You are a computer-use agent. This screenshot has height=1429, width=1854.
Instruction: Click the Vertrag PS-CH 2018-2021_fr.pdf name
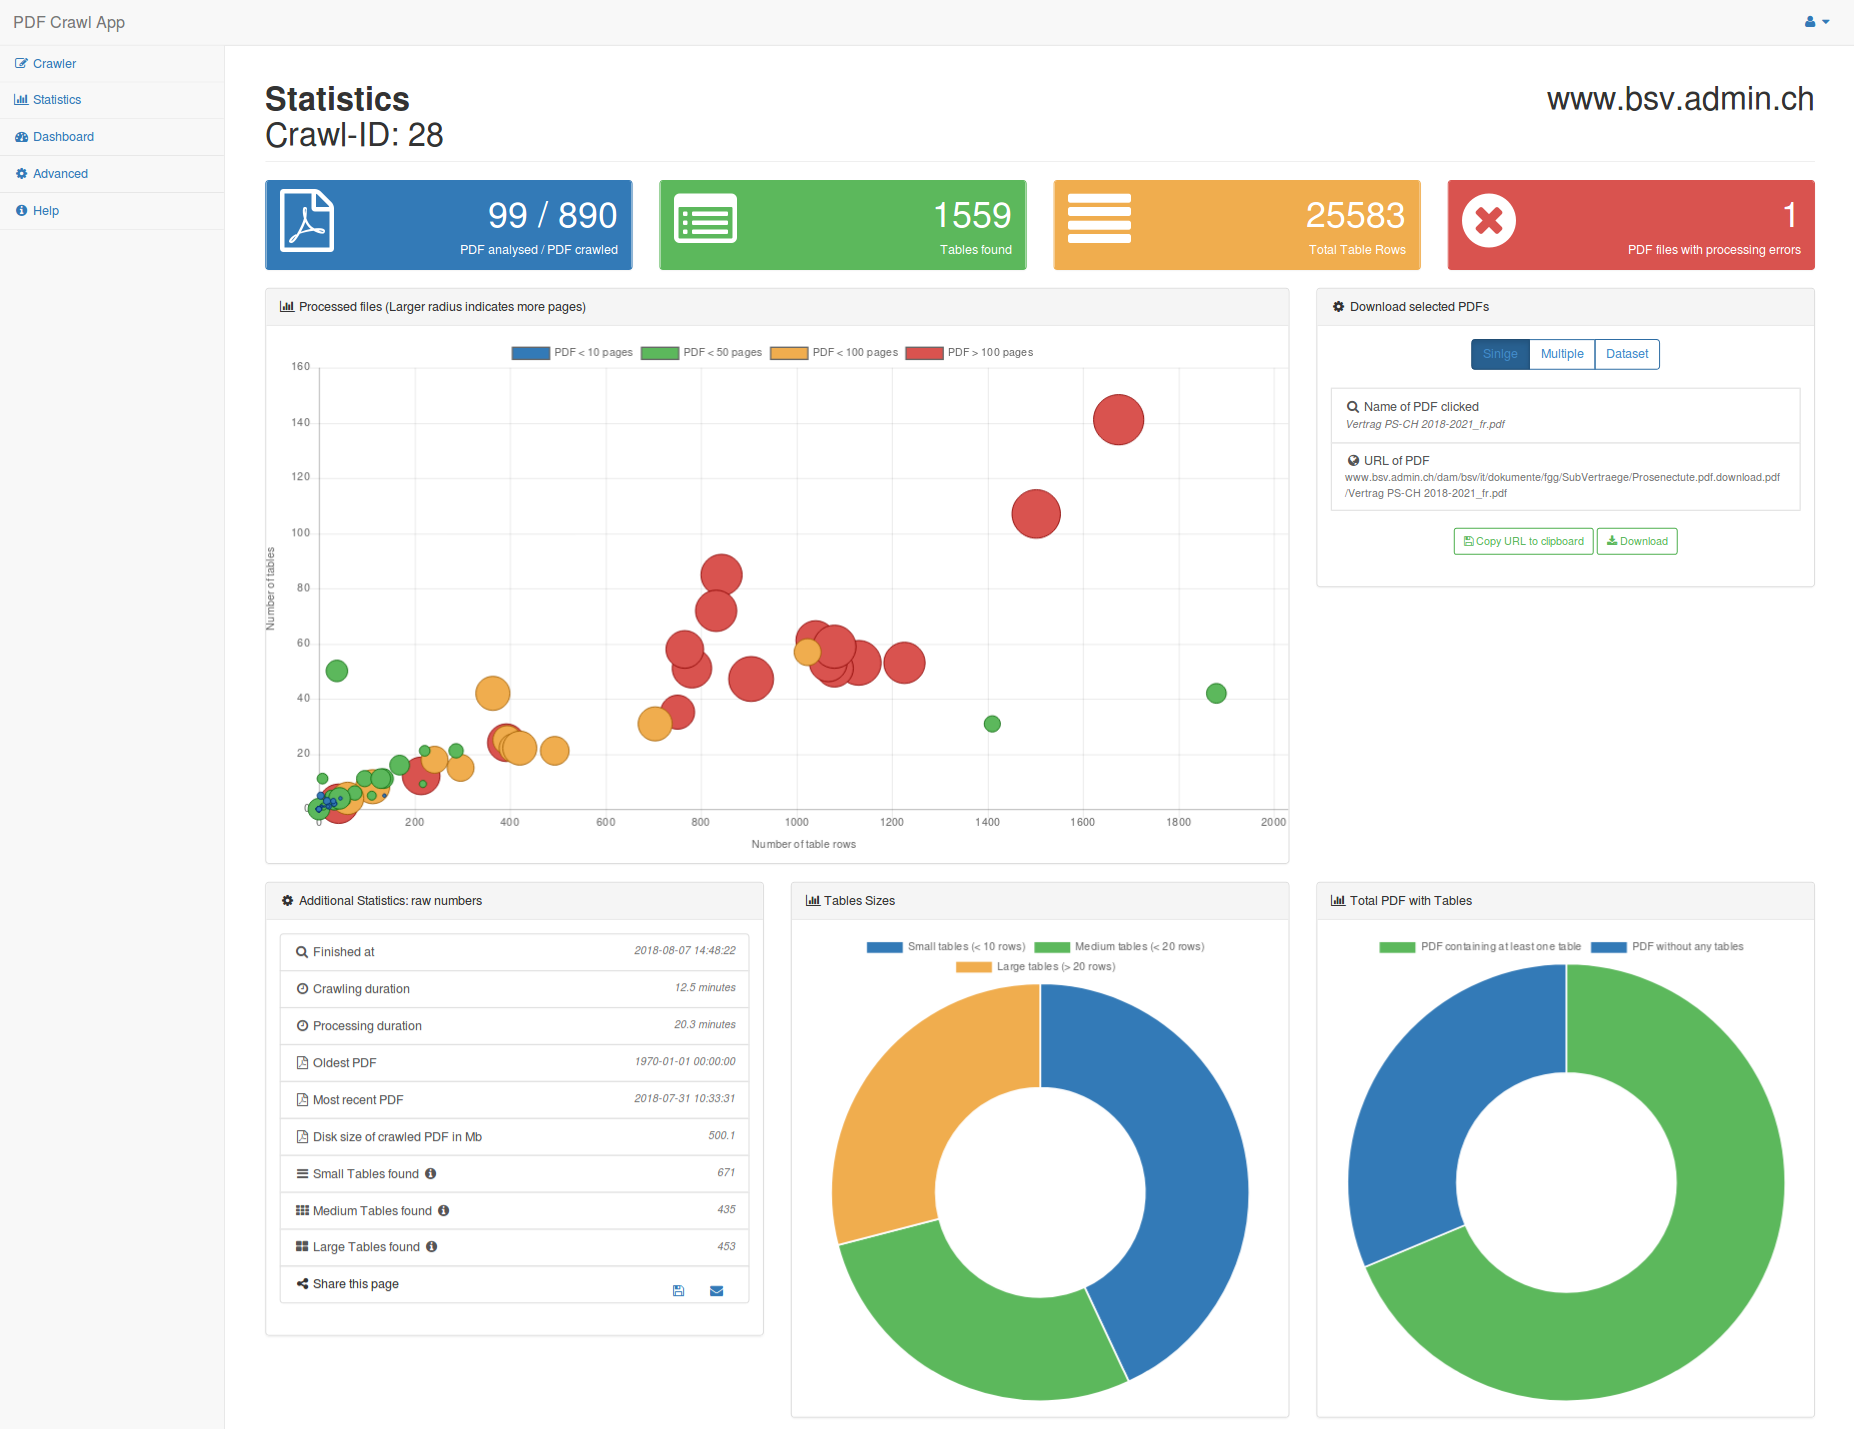pyautogui.click(x=1425, y=425)
